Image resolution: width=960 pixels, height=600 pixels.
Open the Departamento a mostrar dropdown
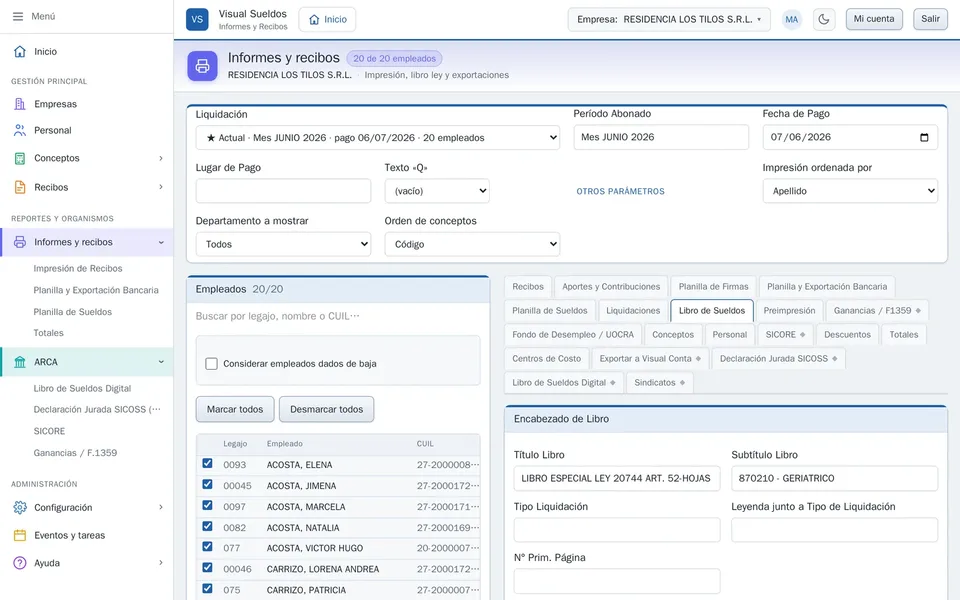[x=283, y=244]
